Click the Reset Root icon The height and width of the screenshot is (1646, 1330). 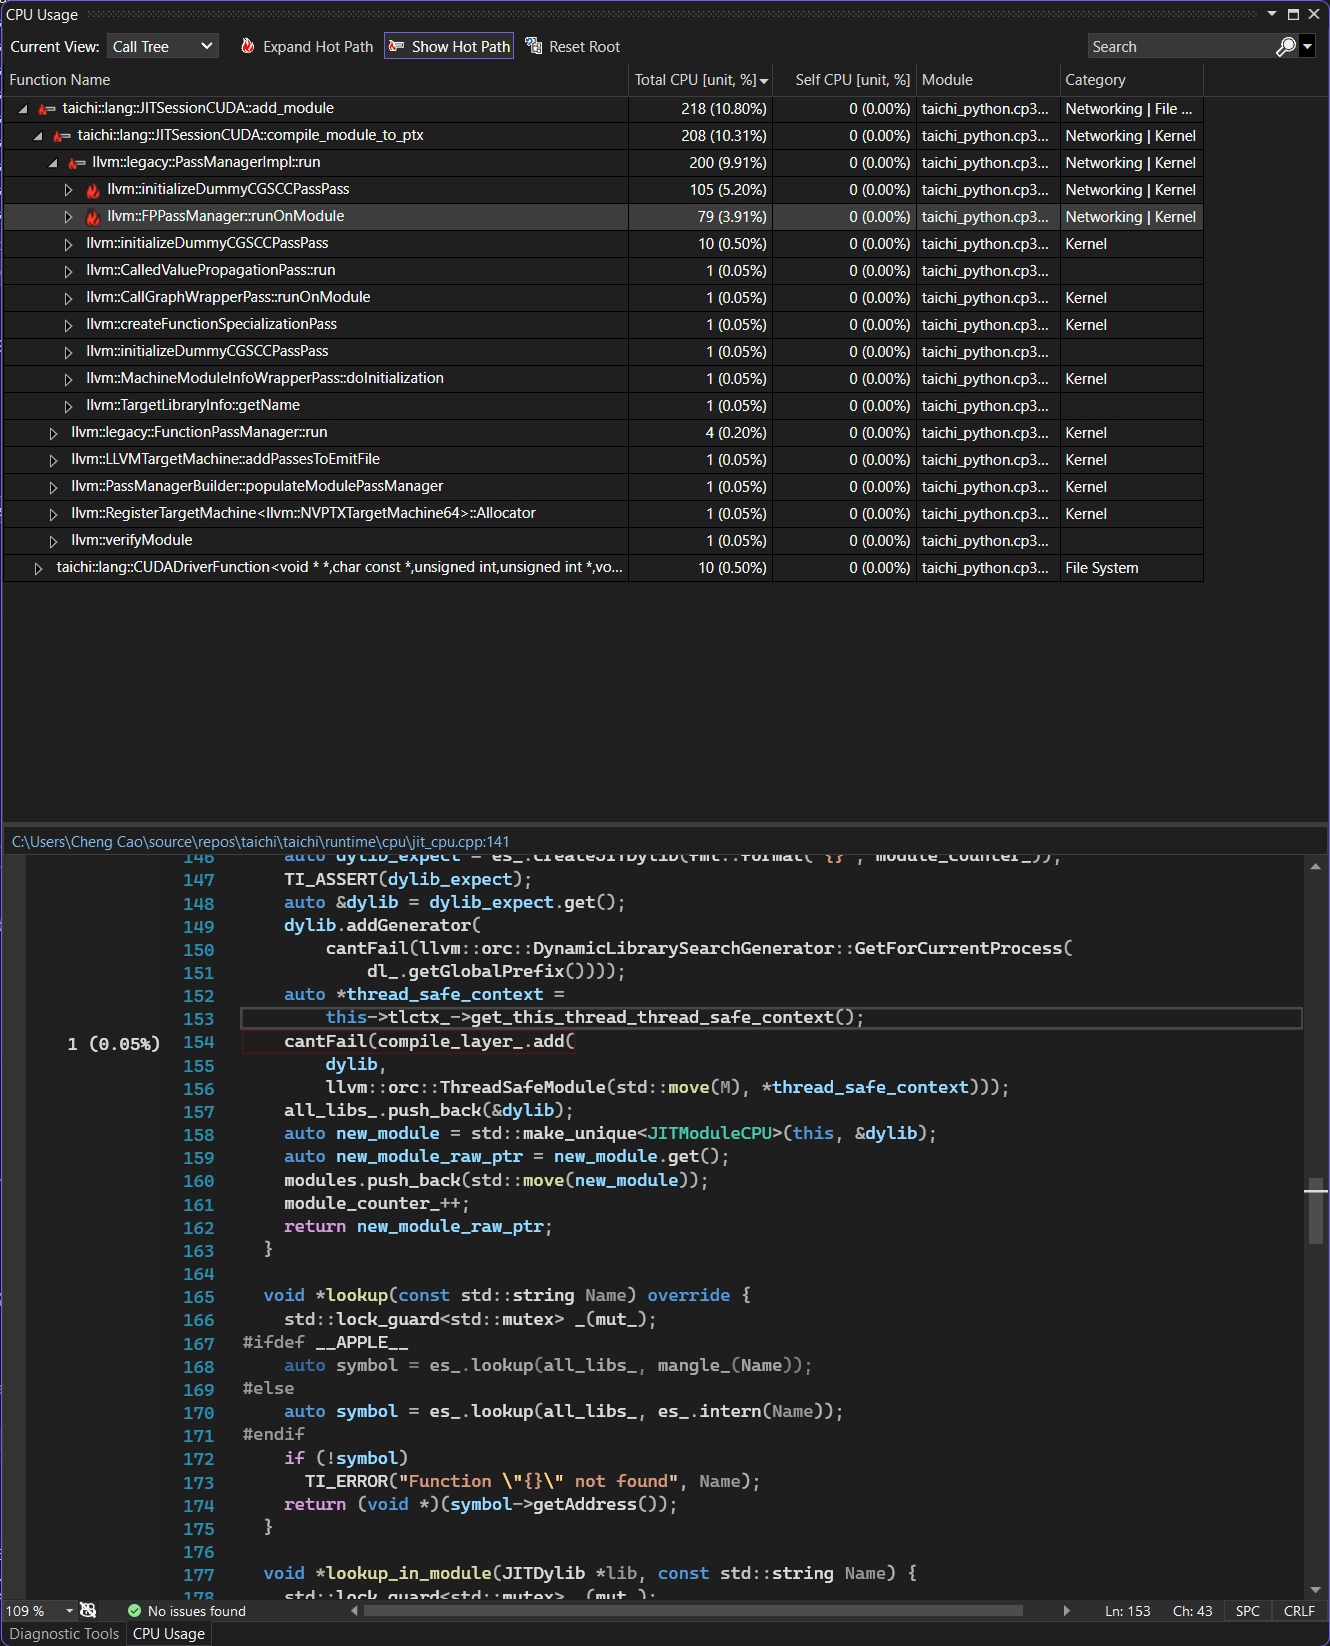pyautogui.click(x=534, y=46)
